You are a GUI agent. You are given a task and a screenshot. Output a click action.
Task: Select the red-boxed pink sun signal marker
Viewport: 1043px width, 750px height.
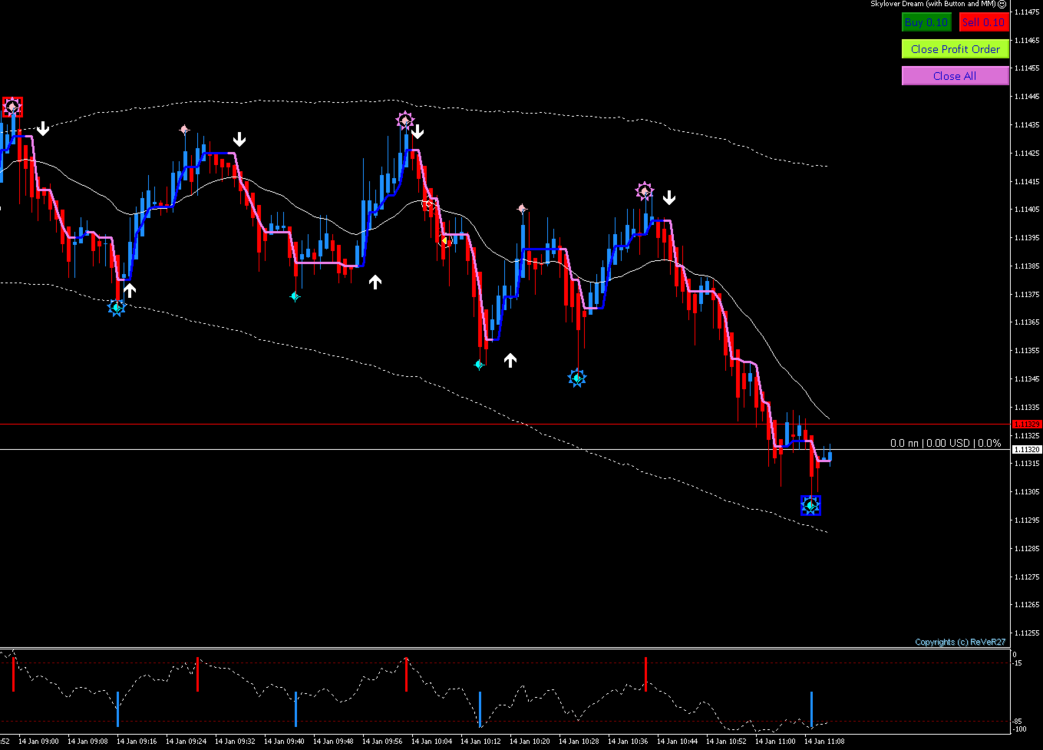[x=13, y=106]
